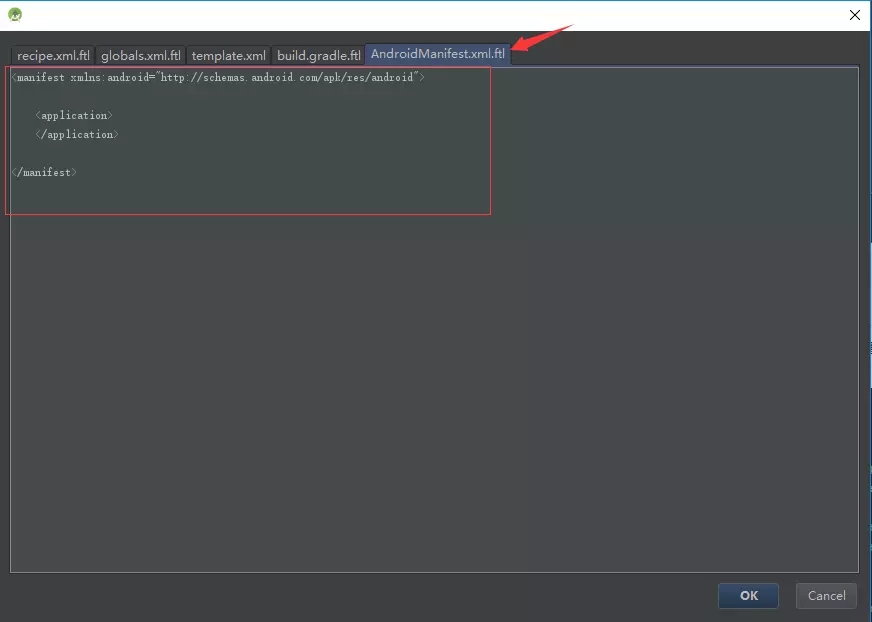872x622 pixels.
Task: Click the end of the manifest declaration line
Action: click(424, 77)
